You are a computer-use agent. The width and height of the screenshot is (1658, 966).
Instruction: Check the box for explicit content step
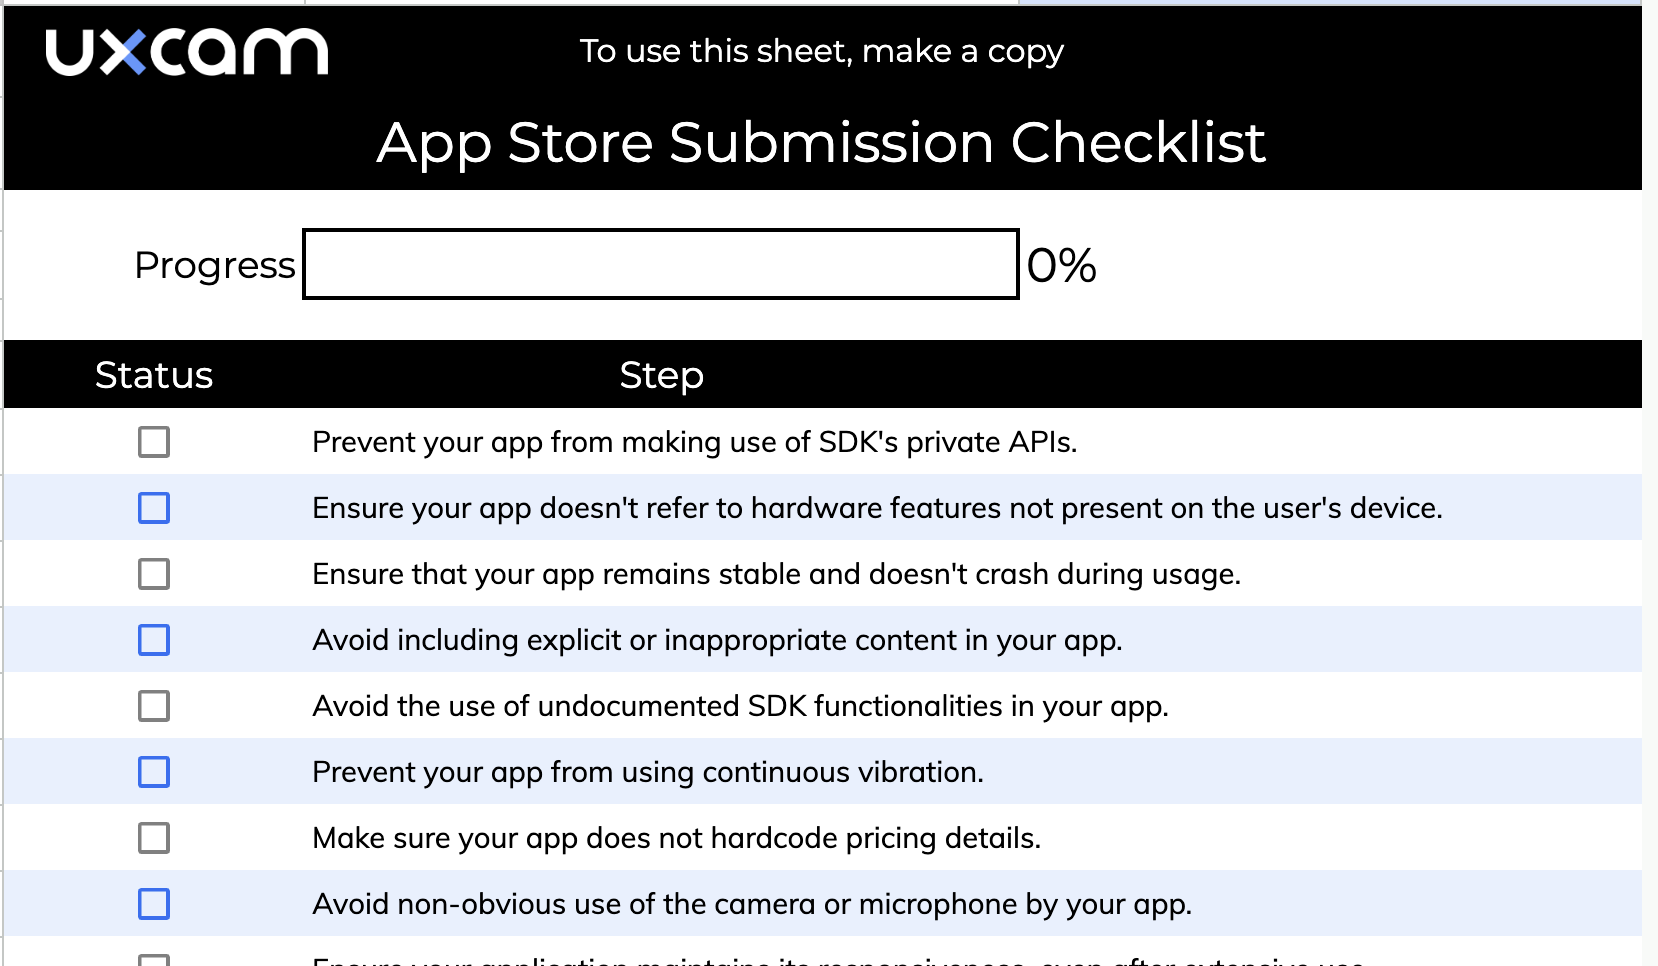pyautogui.click(x=152, y=640)
